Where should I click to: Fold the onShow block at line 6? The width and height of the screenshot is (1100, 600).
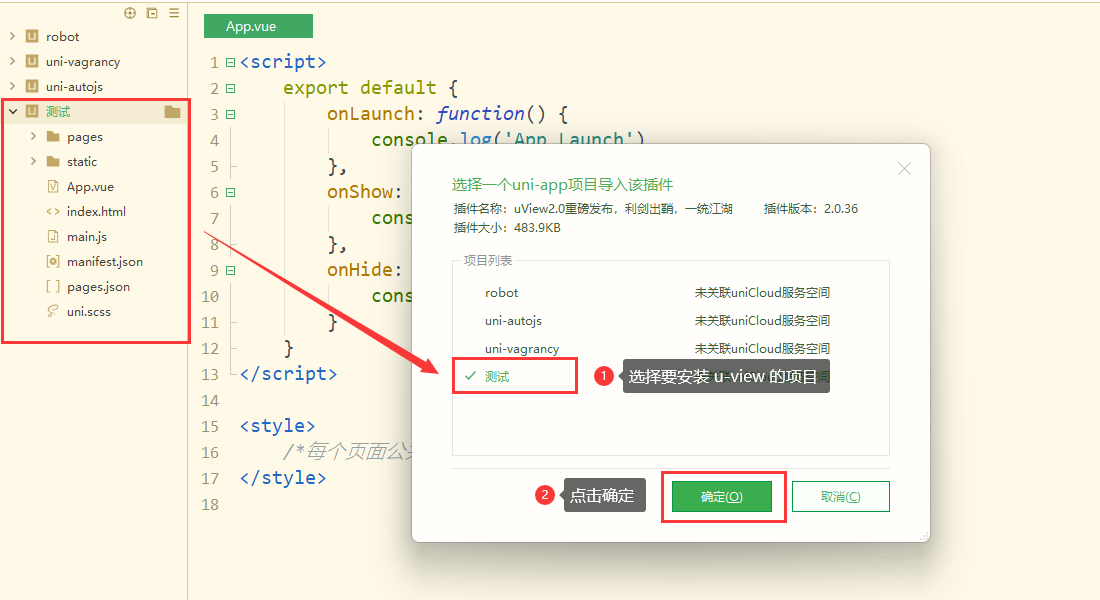pyautogui.click(x=230, y=192)
